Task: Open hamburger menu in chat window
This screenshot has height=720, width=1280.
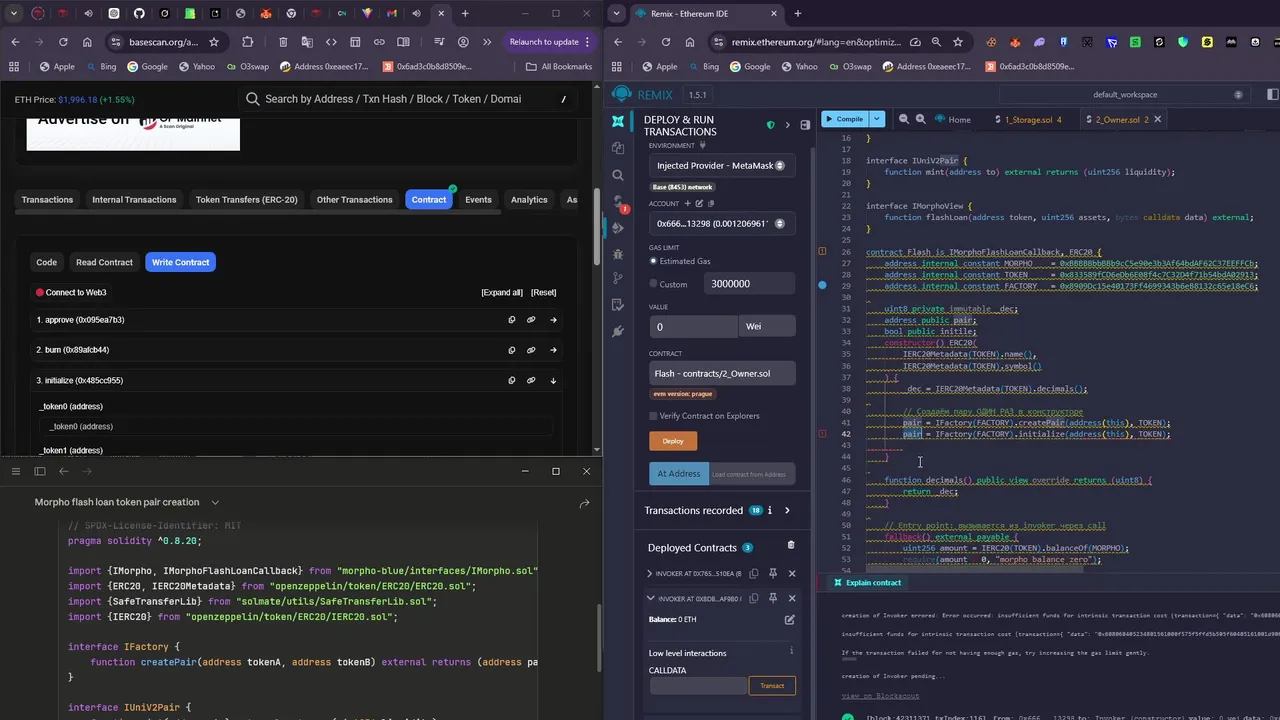Action: coord(15,471)
